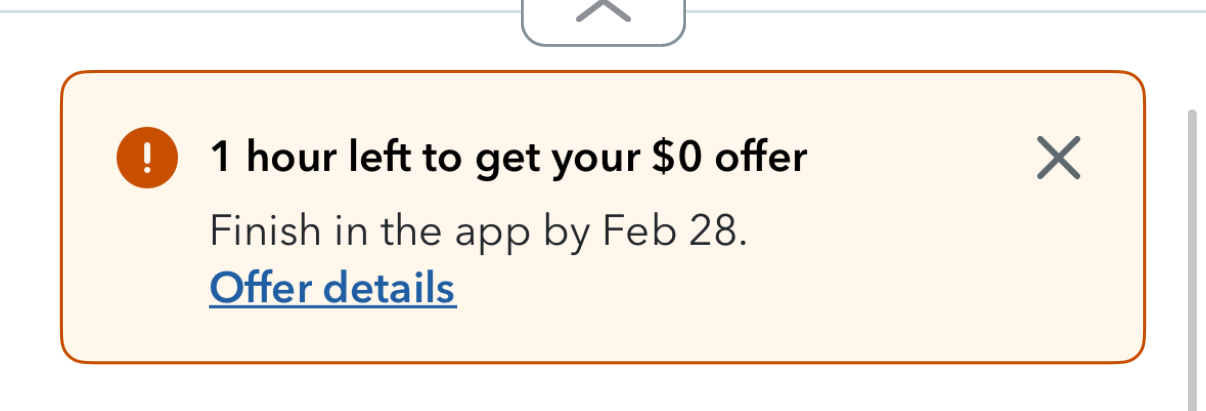The height and width of the screenshot is (411, 1206).
Task: Collapse the panel using the up chevron
Action: click(x=603, y=18)
